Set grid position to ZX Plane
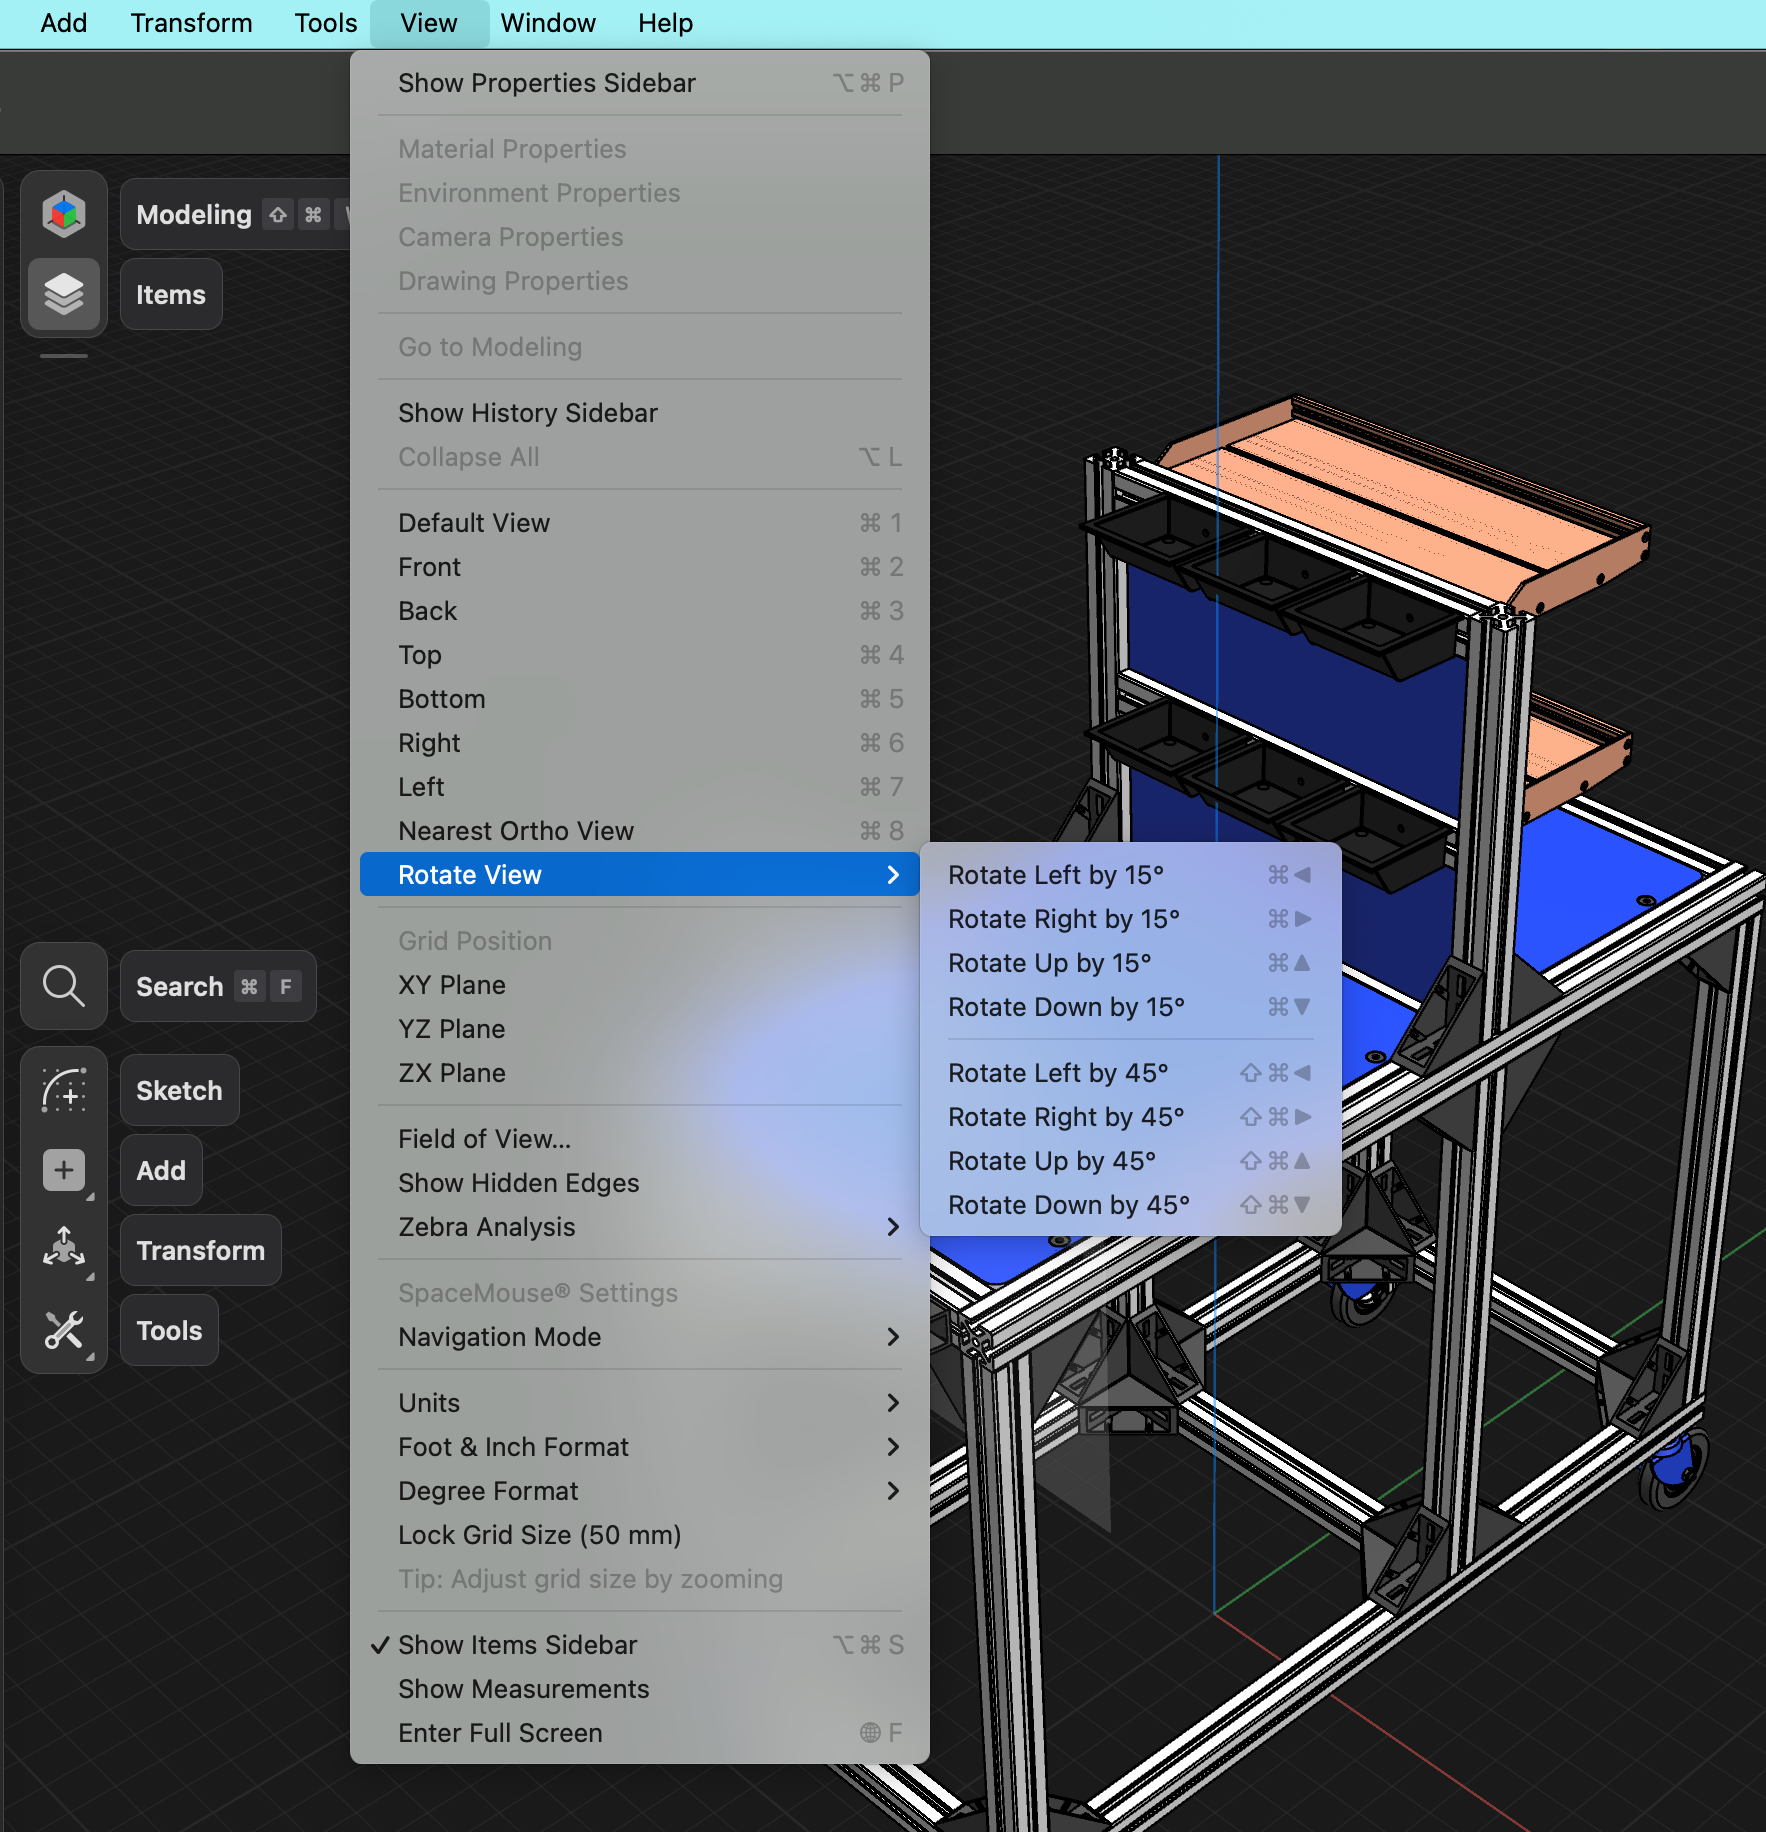The width and height of the screenshot is (1766, 1832). [x=640, y=1073]
